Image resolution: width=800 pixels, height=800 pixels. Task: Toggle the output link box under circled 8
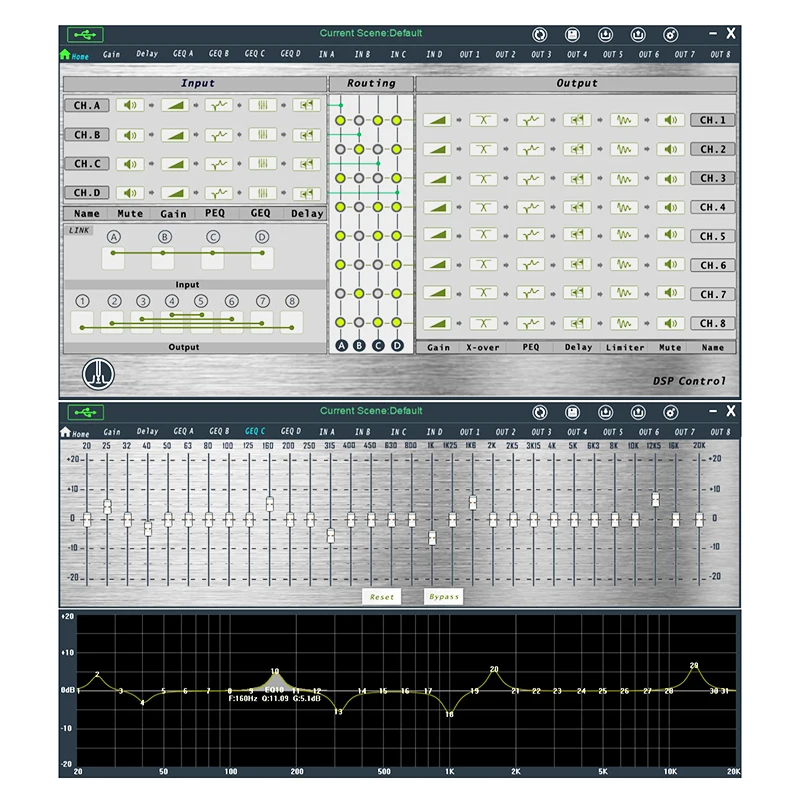coord(292,322)
